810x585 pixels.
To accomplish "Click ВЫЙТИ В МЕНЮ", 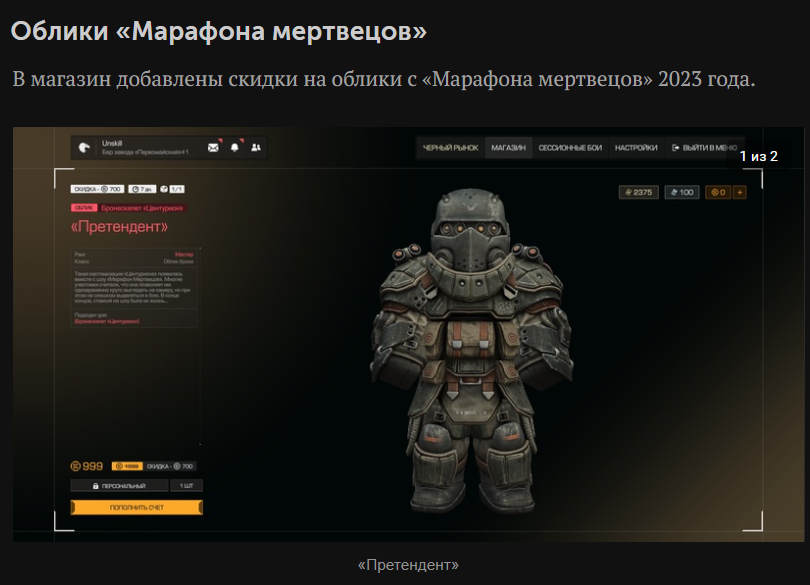I will click(704, 148).
